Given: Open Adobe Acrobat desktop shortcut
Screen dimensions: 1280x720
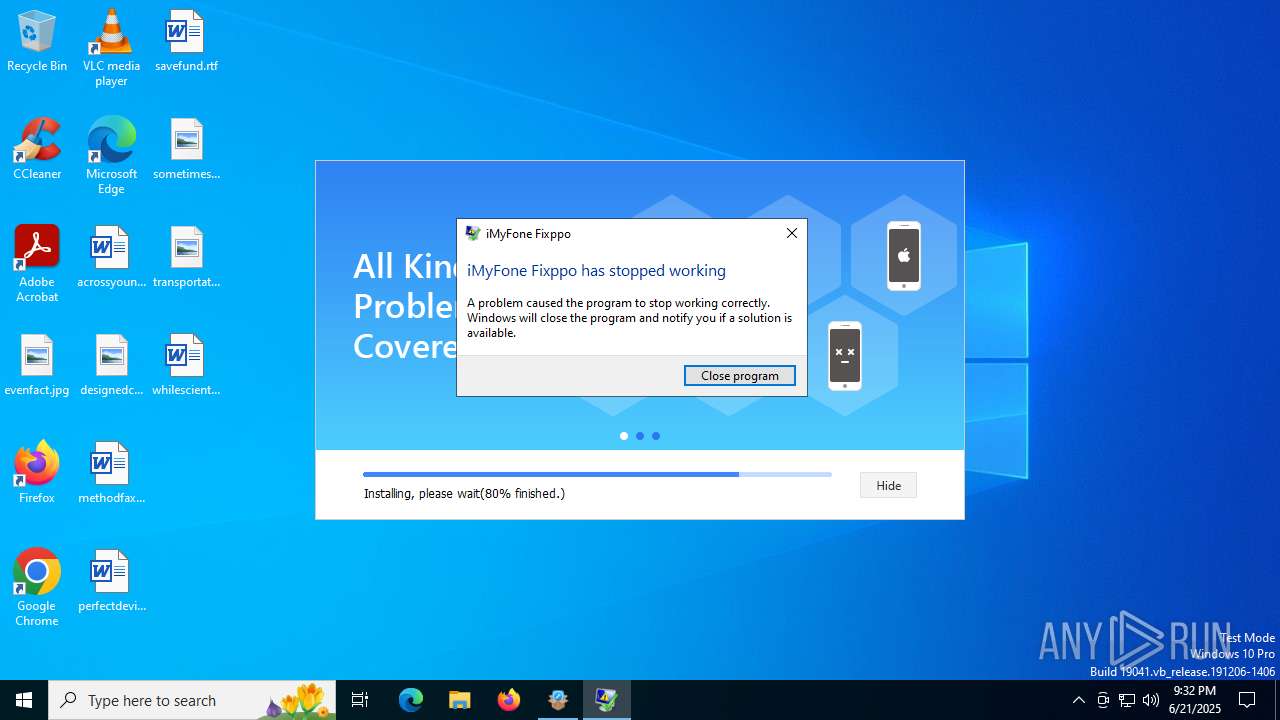Looking at the screenshot, I should [37, 264].
